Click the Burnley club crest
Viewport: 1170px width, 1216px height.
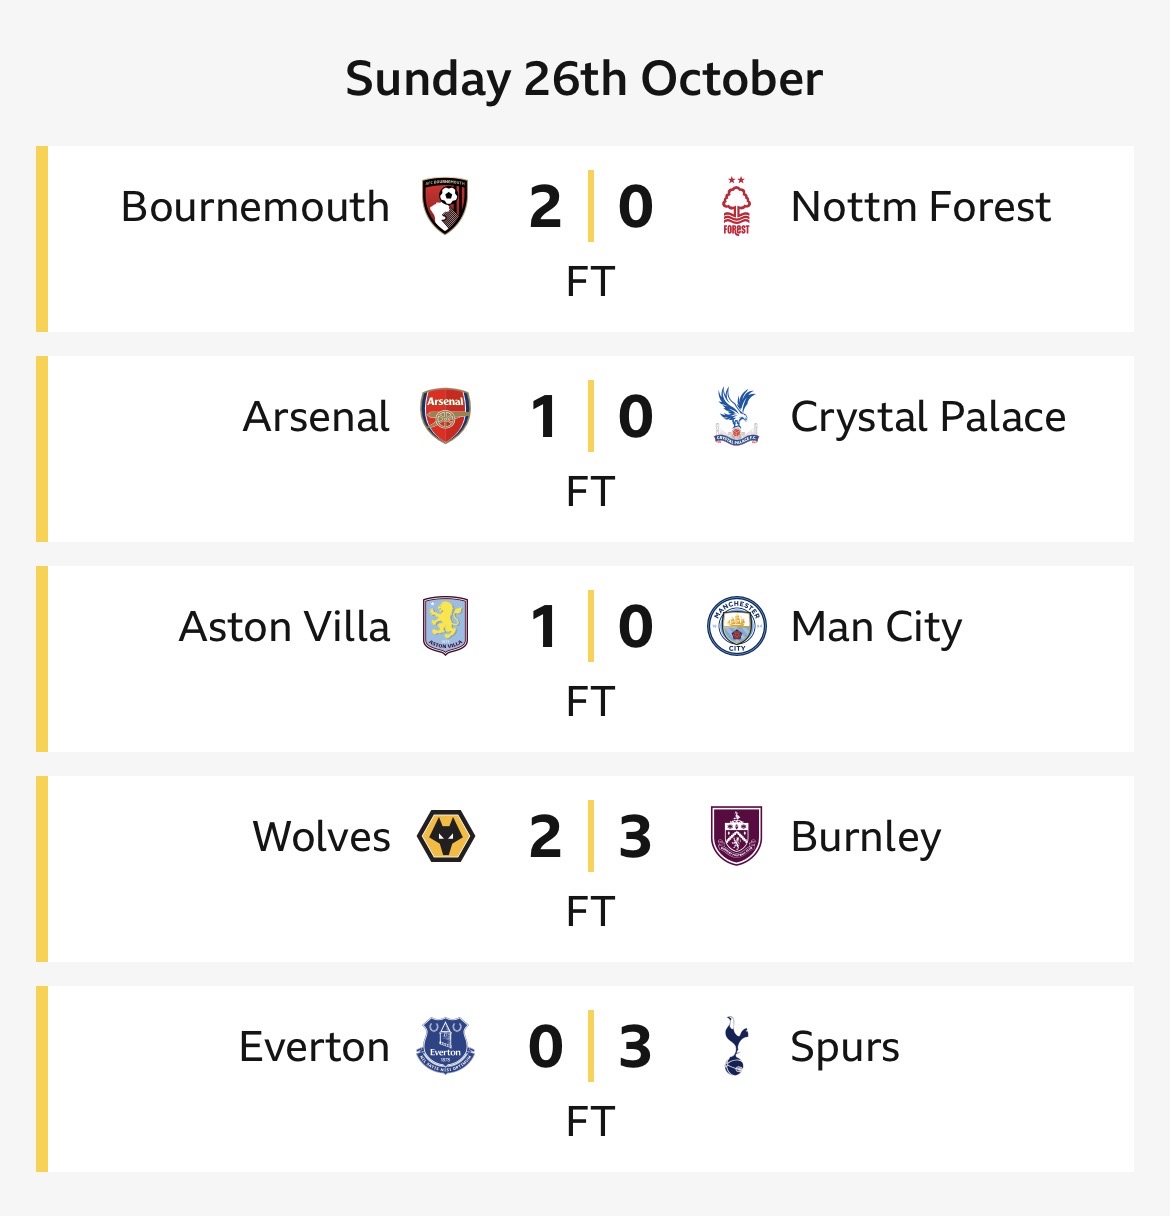pos(736,836)
